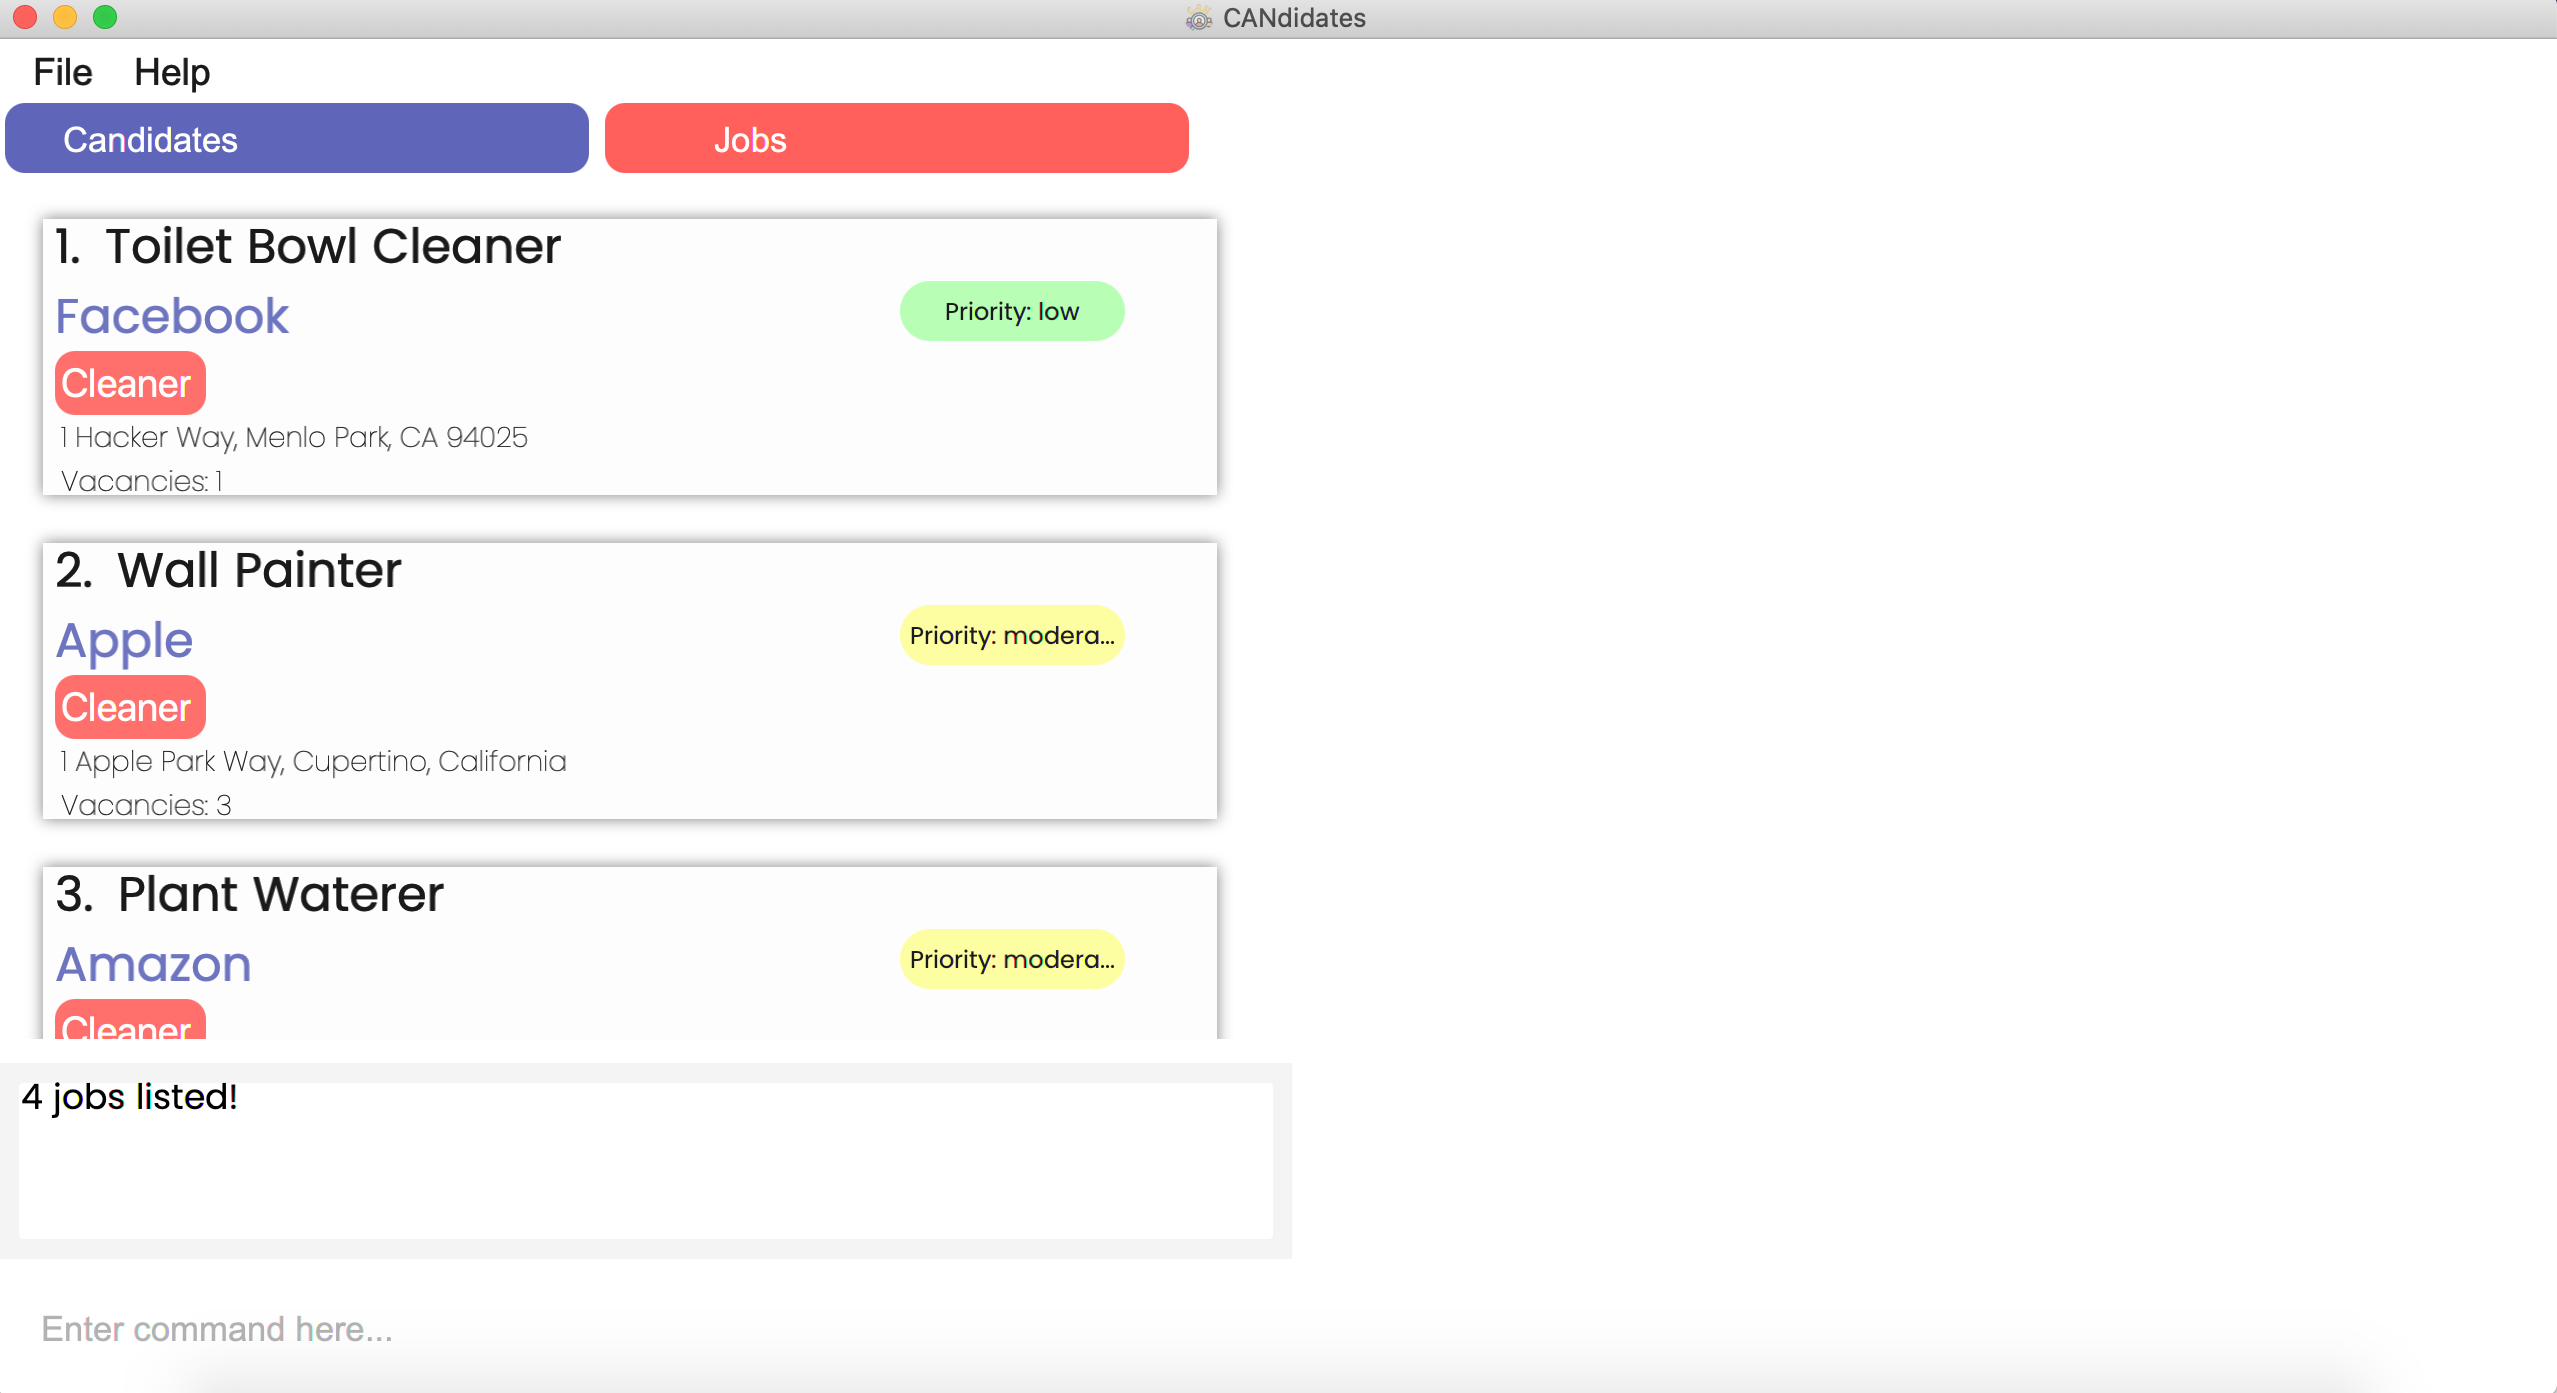
Task: Select the Plant Waterer job title
Action: pos(280,894)
